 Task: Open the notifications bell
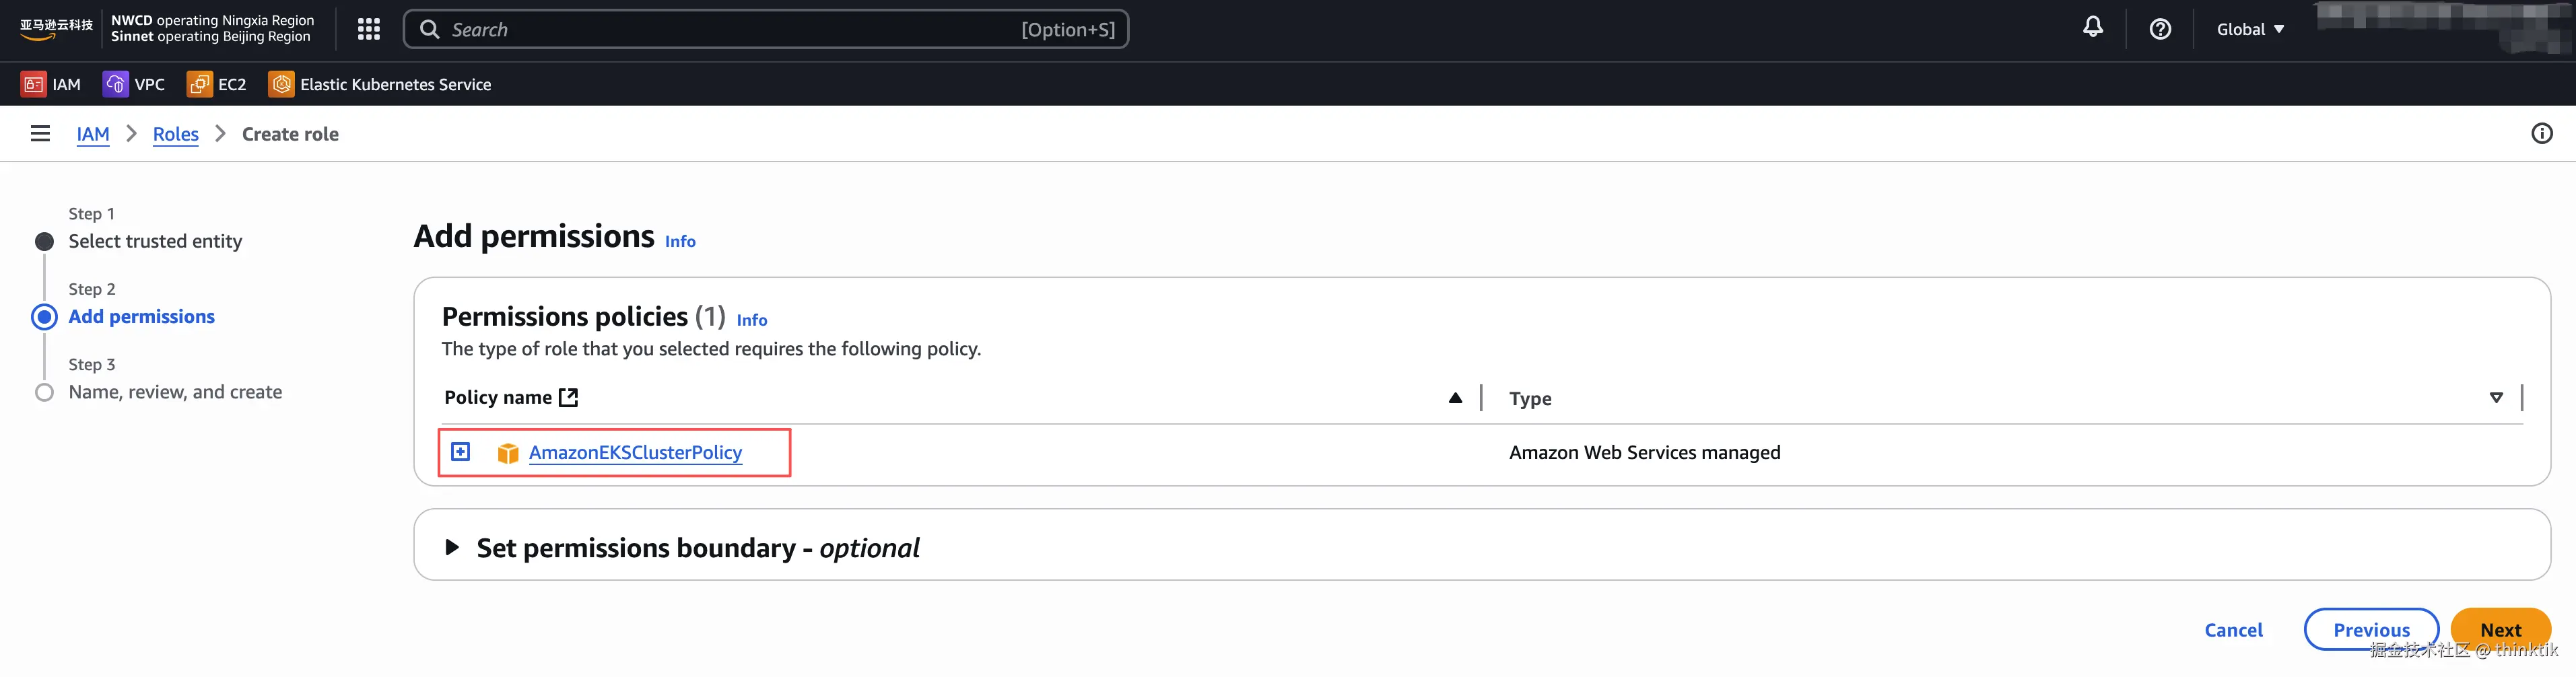2092,28
